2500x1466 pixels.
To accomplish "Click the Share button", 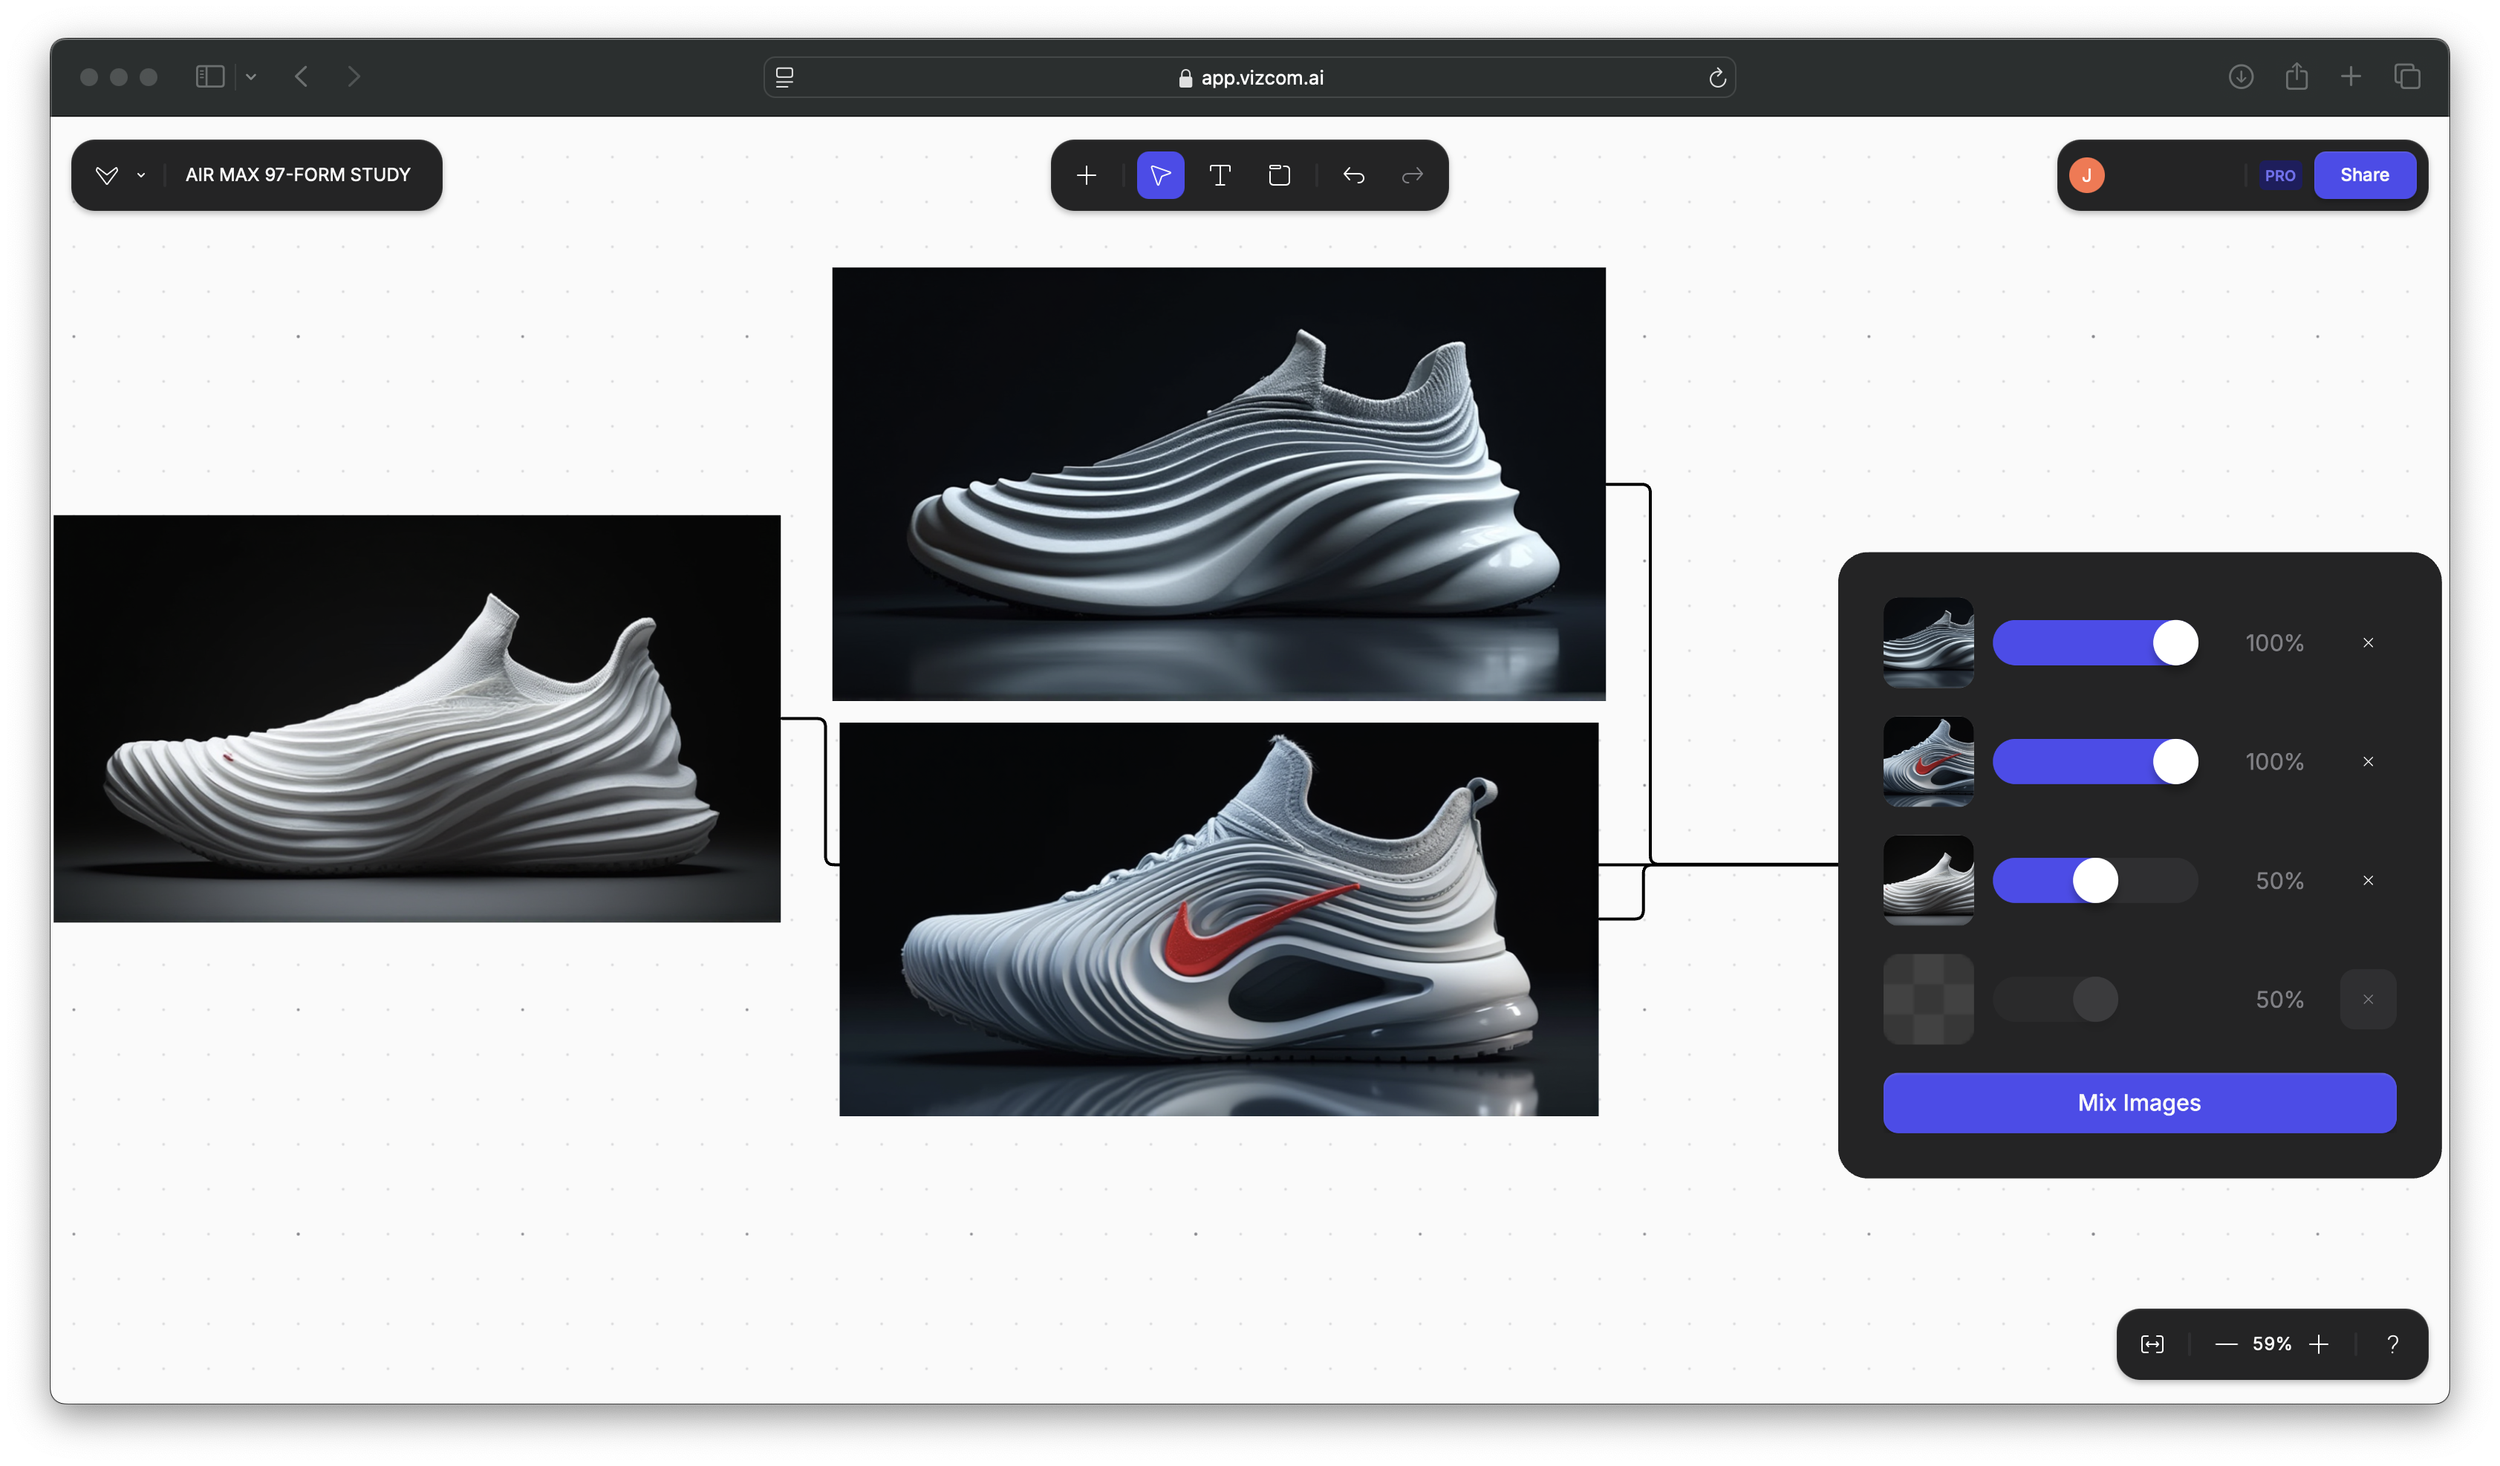I will pyautogui.click(x=2364, y=175).
